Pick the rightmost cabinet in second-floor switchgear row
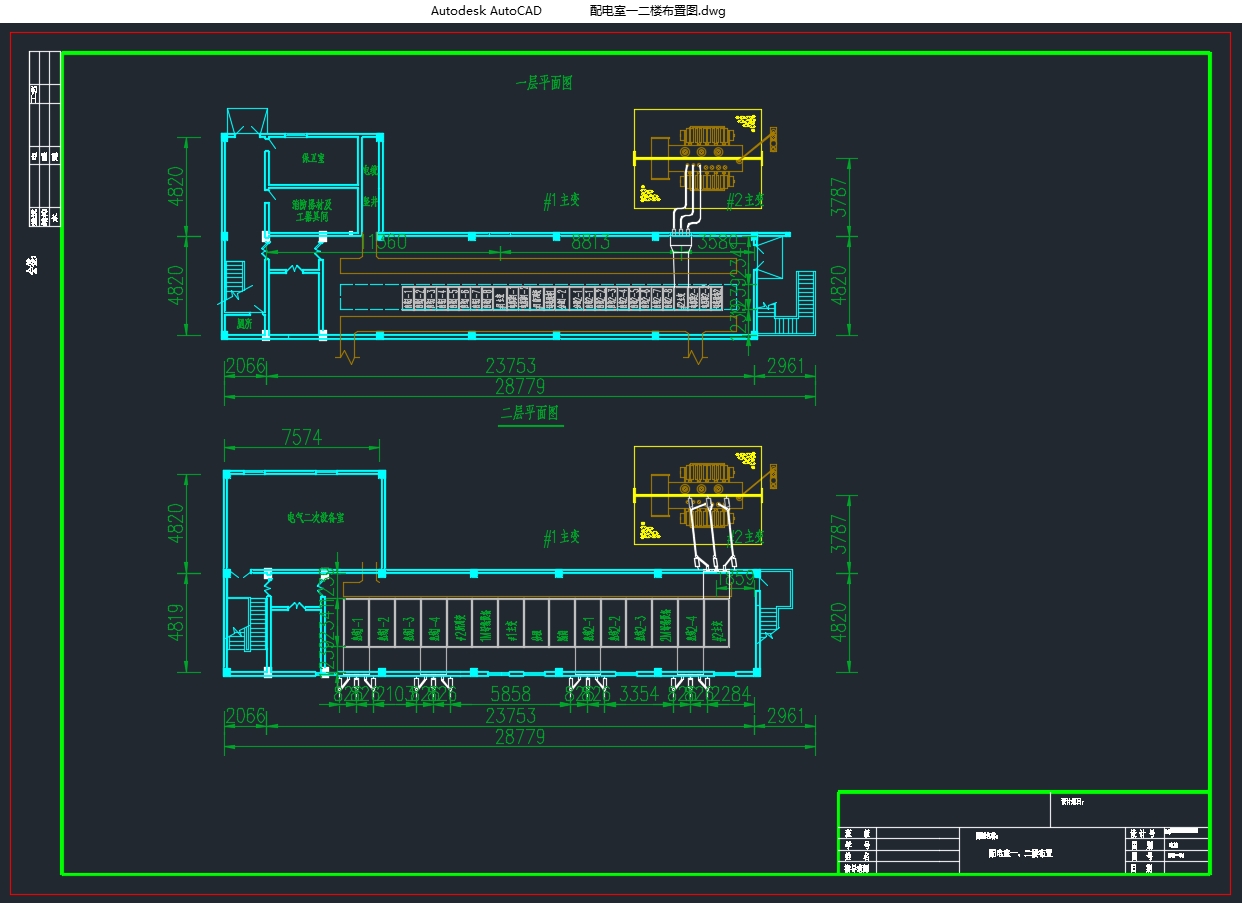The height and width of the screenshot is (903, 1242). (x=717, y=629)
